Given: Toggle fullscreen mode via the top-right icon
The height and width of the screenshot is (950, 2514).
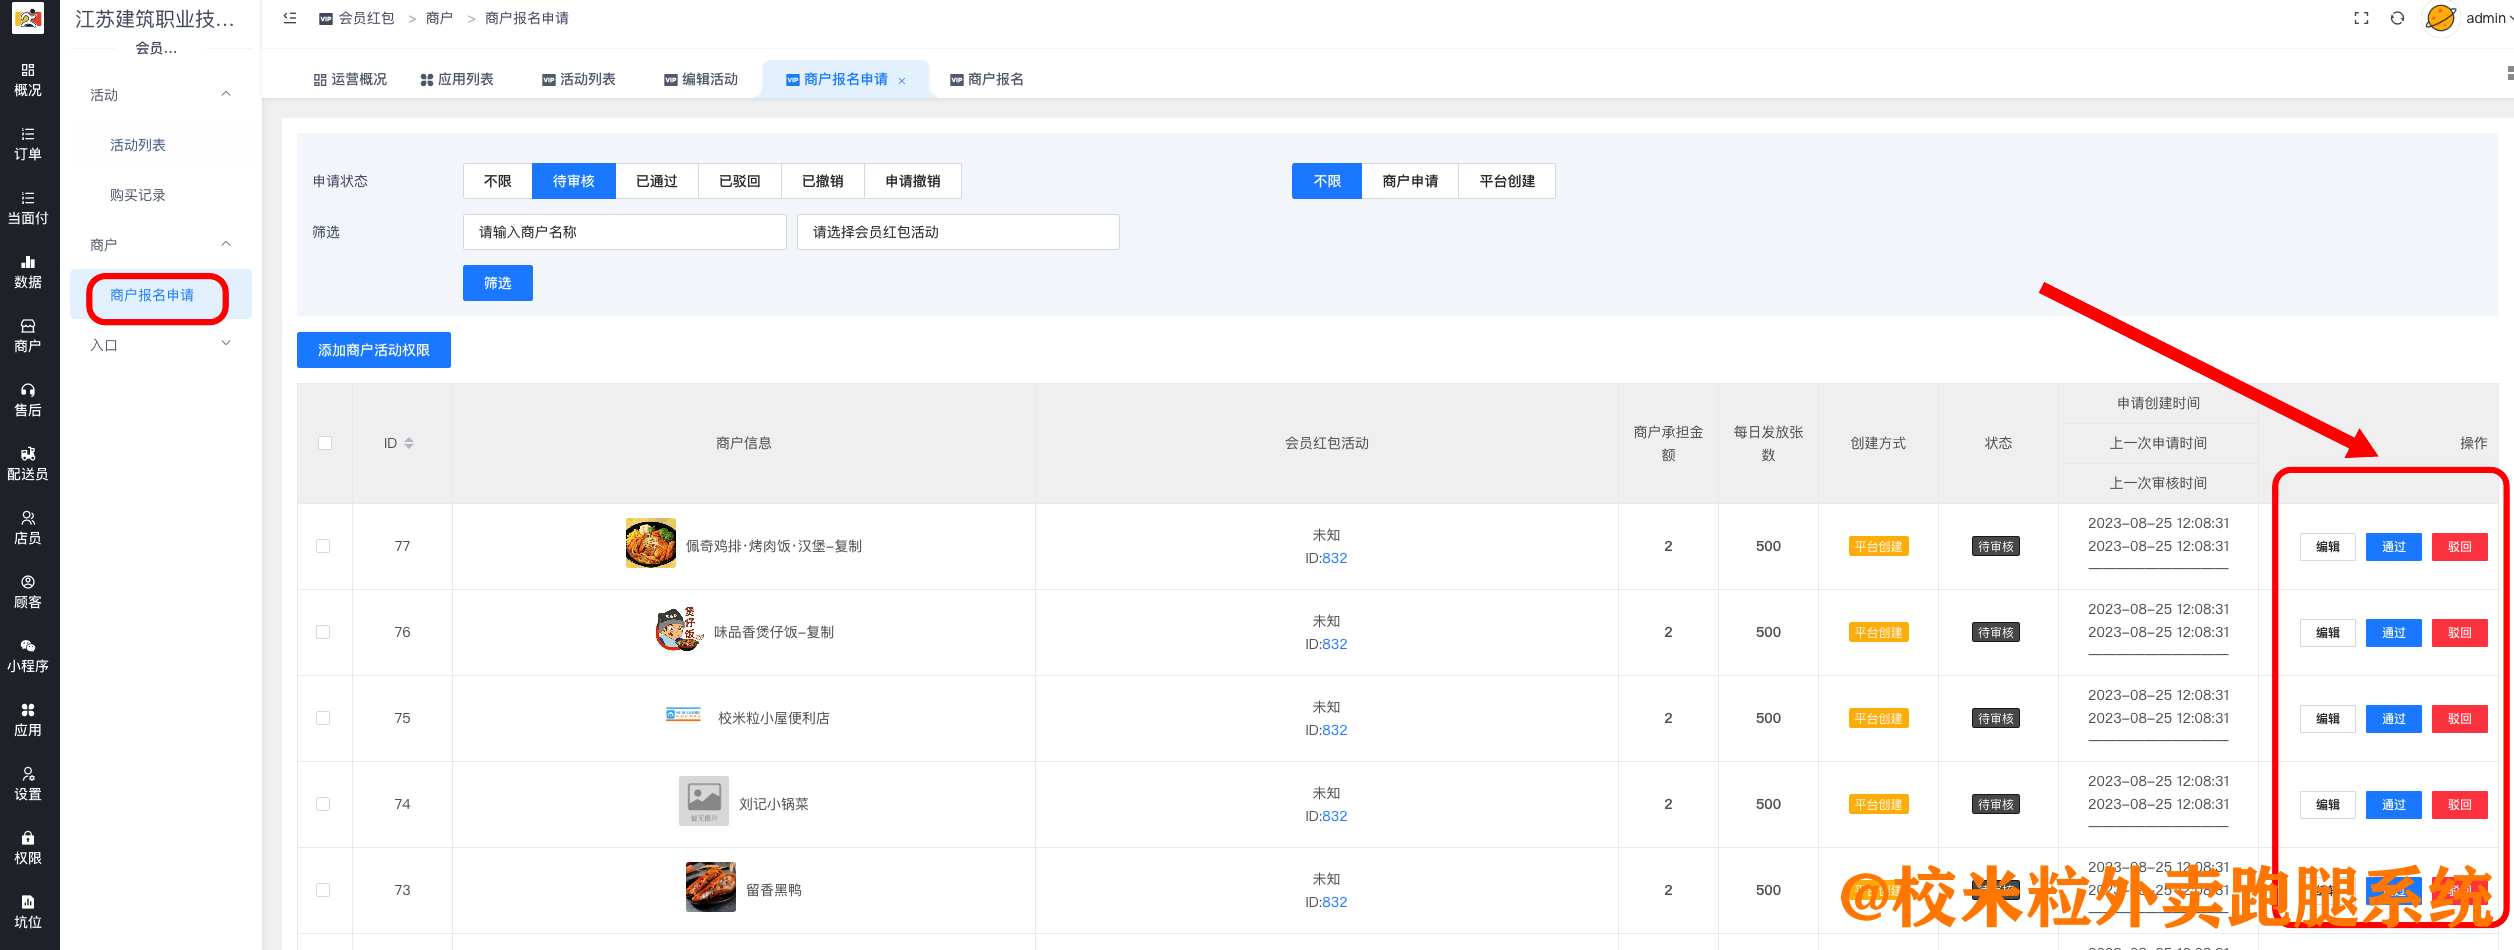Looking at the screenshot, I should pyautogui.click(x=2361, y=17).
